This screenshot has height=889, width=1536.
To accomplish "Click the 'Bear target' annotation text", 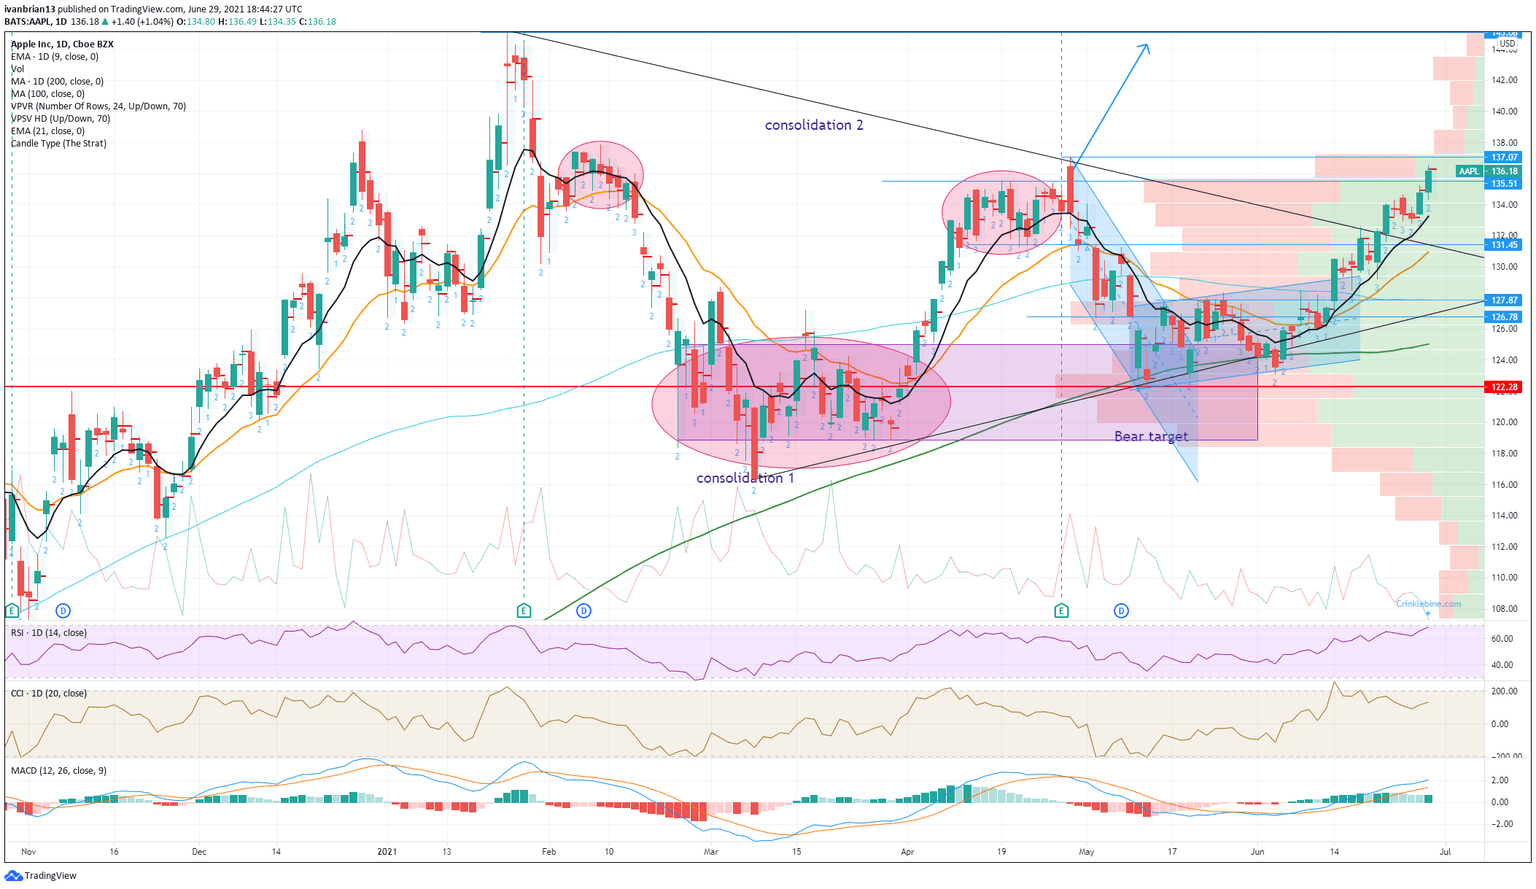I will (x=1152, y=436).
